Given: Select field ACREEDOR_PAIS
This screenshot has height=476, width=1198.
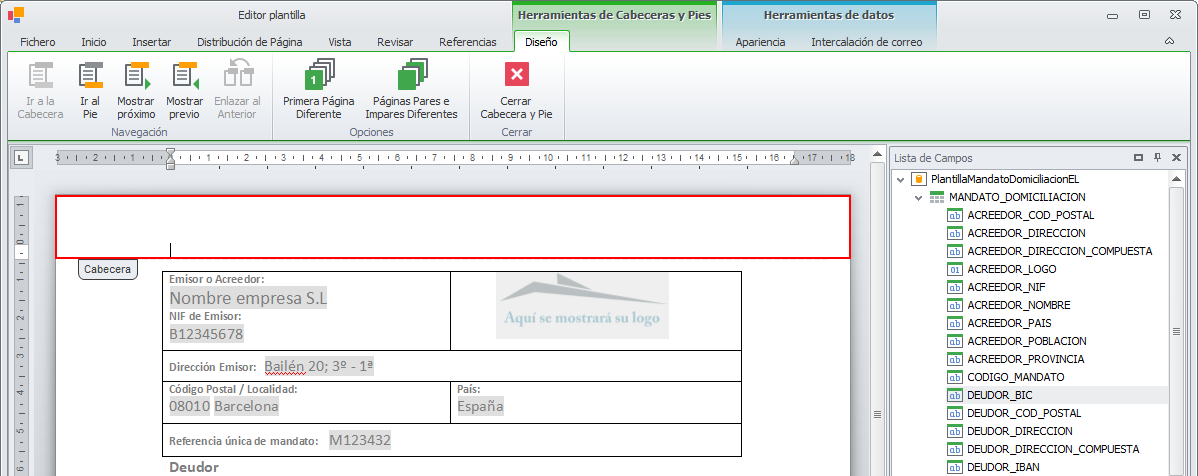Looking at the screenshot, I should (x=1009, y=322).
